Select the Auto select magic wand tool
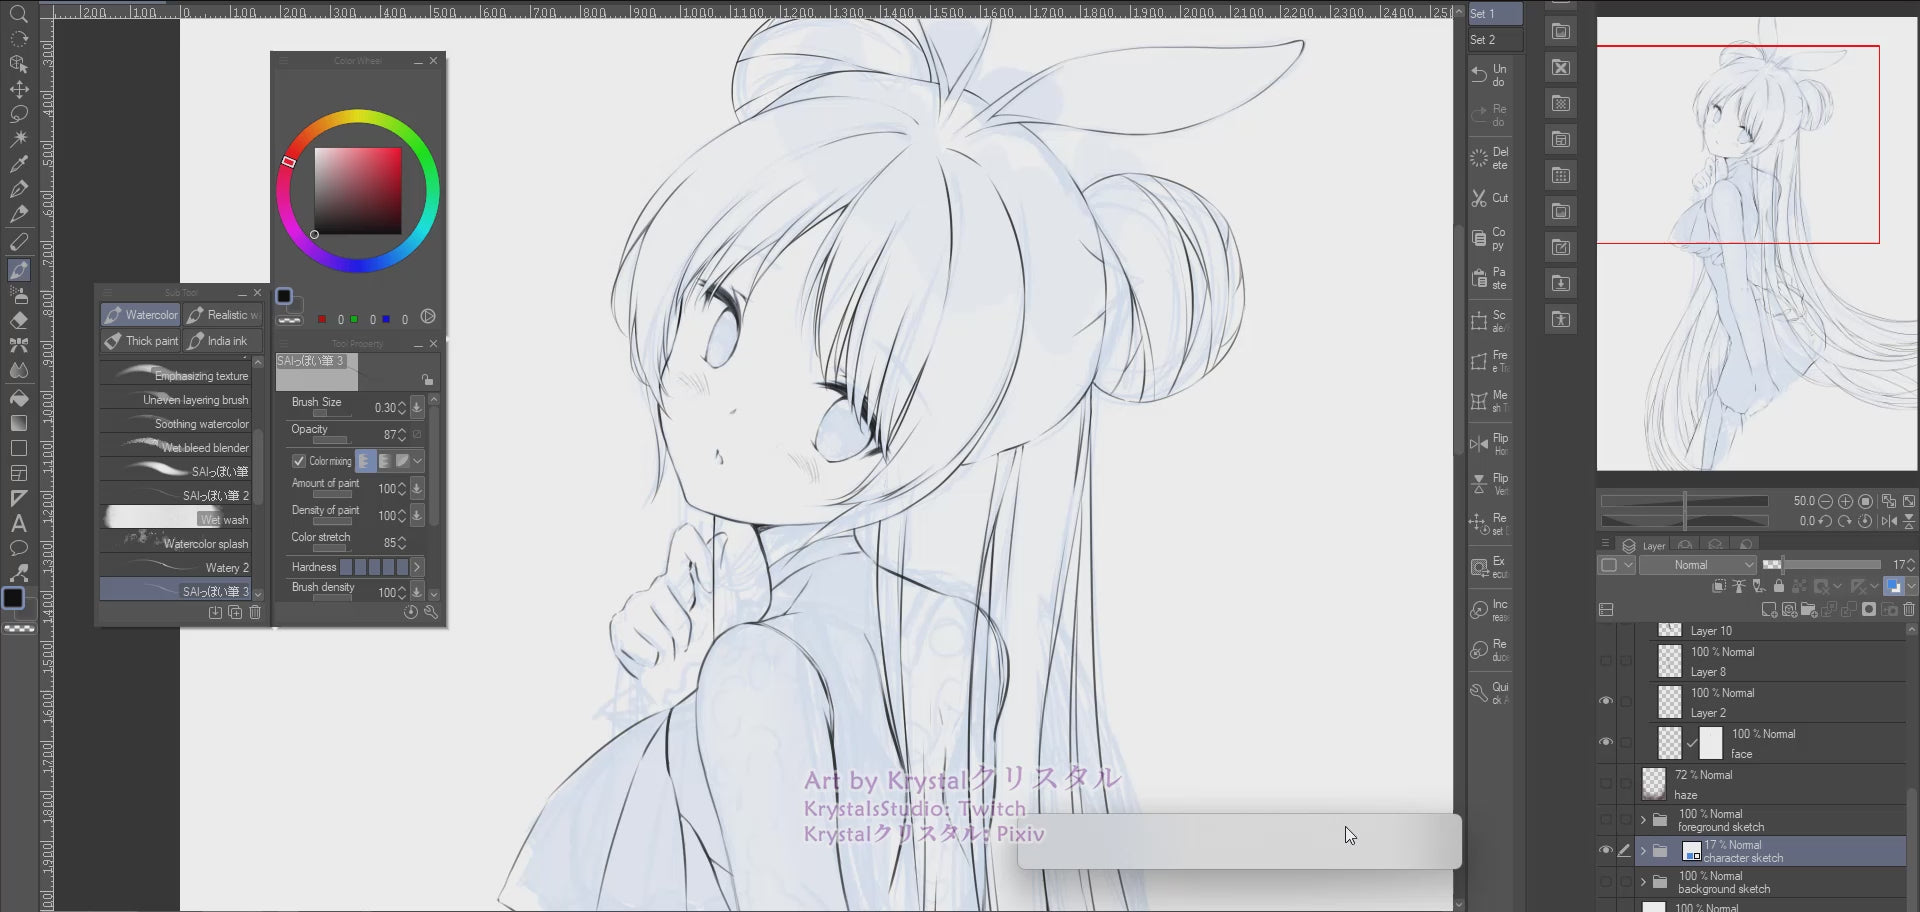The width and height of the screenshot is (1920, 912). click(x=18, y=139)
